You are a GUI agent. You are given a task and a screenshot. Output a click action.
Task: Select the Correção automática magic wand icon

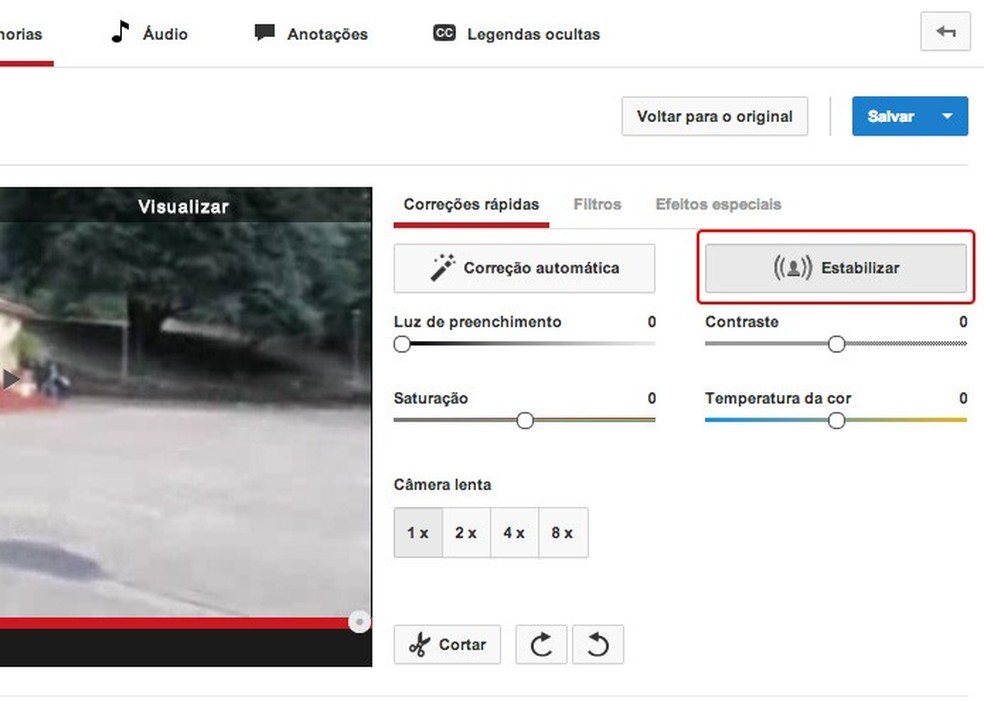tap(441, 267)
